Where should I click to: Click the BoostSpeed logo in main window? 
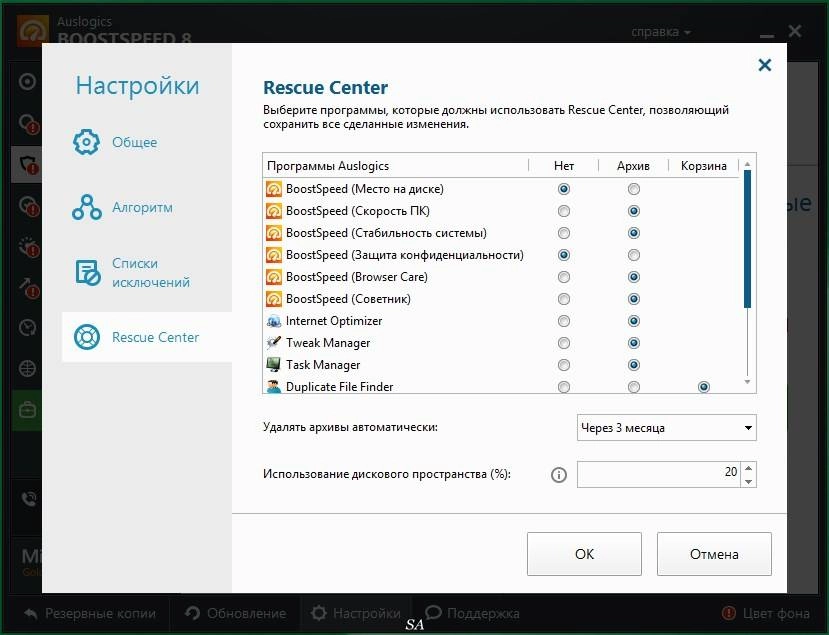33,30
